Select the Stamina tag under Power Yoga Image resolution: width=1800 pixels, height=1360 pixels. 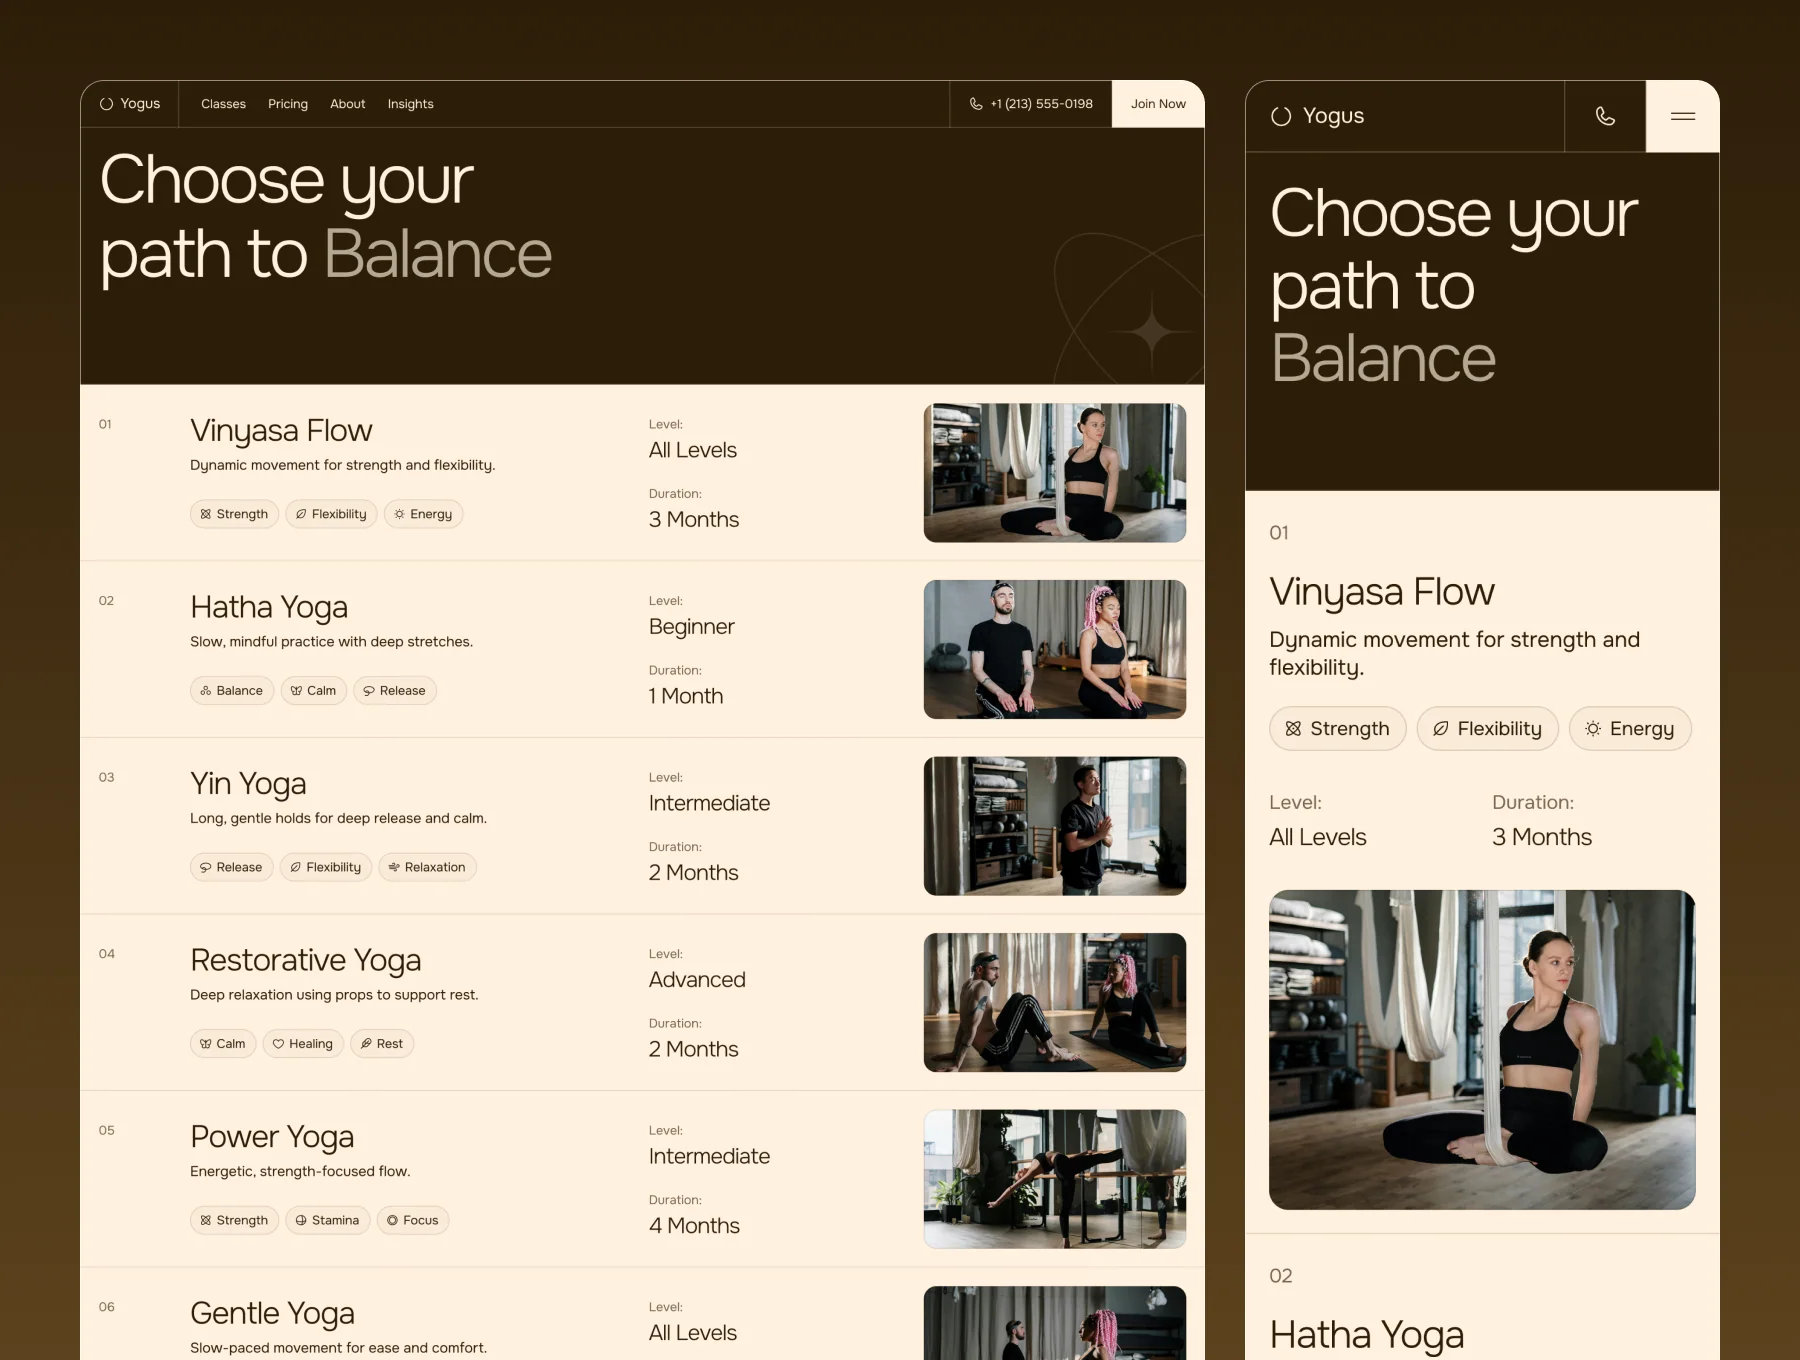click(x=328, y=1220)
